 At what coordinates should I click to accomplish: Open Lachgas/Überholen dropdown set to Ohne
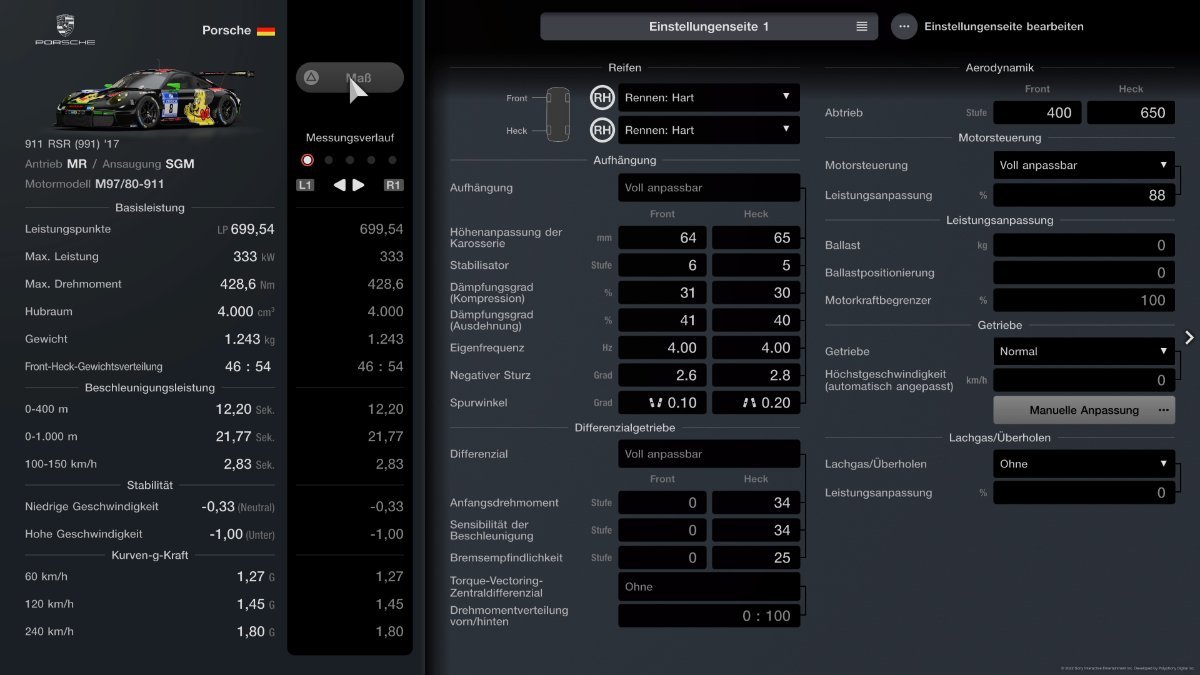[x=1084, y=464]
